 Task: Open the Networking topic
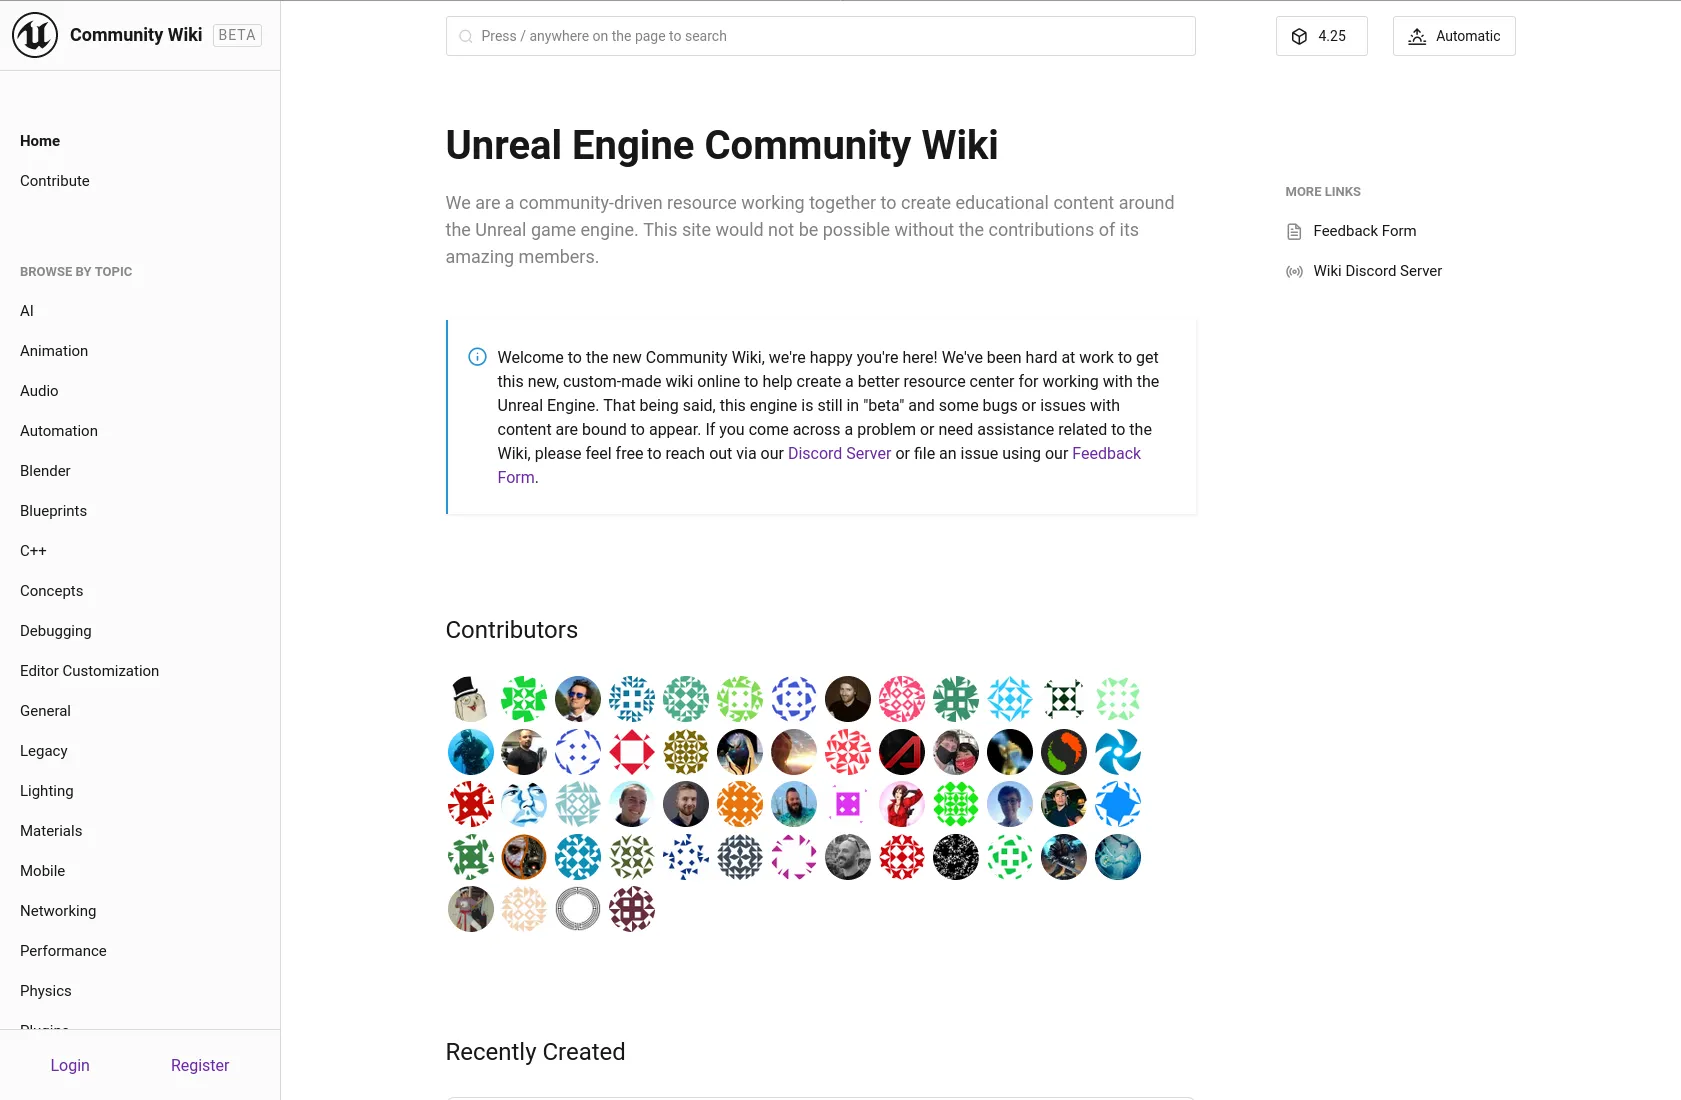pos(58,911)
